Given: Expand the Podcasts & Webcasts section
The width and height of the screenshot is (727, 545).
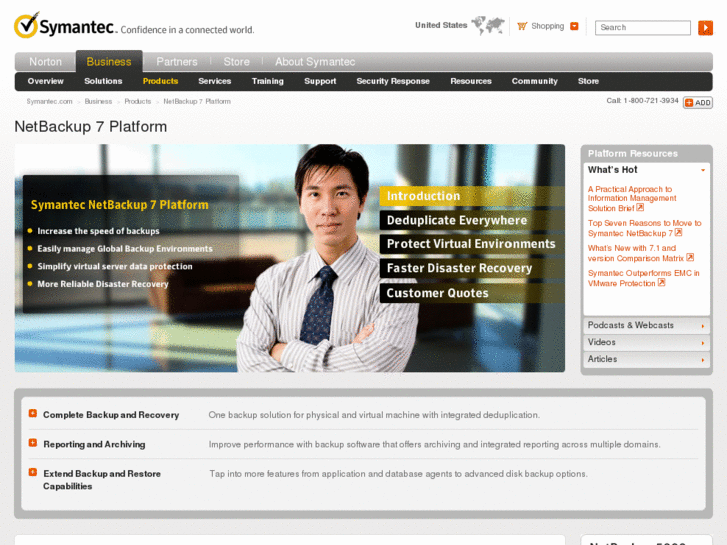Looking at the screenshot, I should (x=646, y=326).
